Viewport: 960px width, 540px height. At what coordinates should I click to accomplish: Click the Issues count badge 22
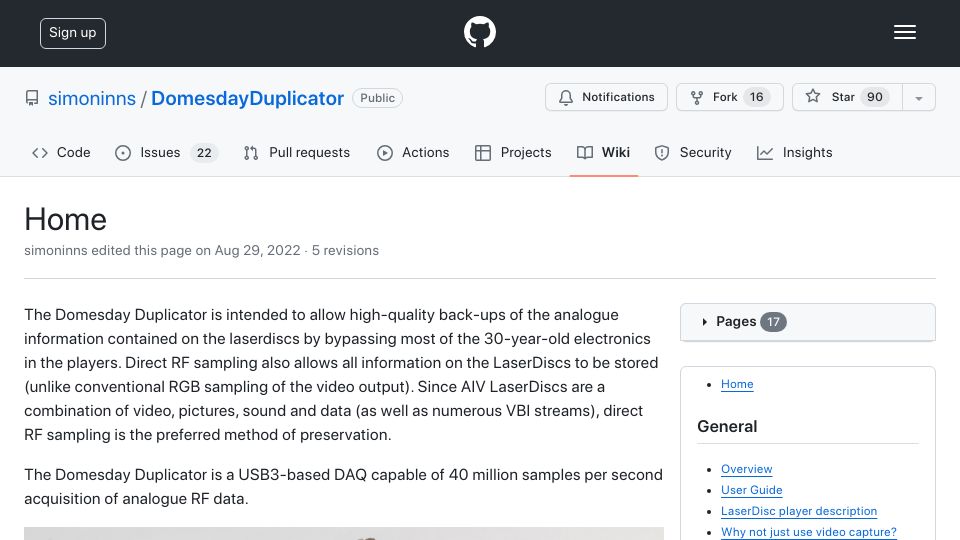[x=204, y=152]
